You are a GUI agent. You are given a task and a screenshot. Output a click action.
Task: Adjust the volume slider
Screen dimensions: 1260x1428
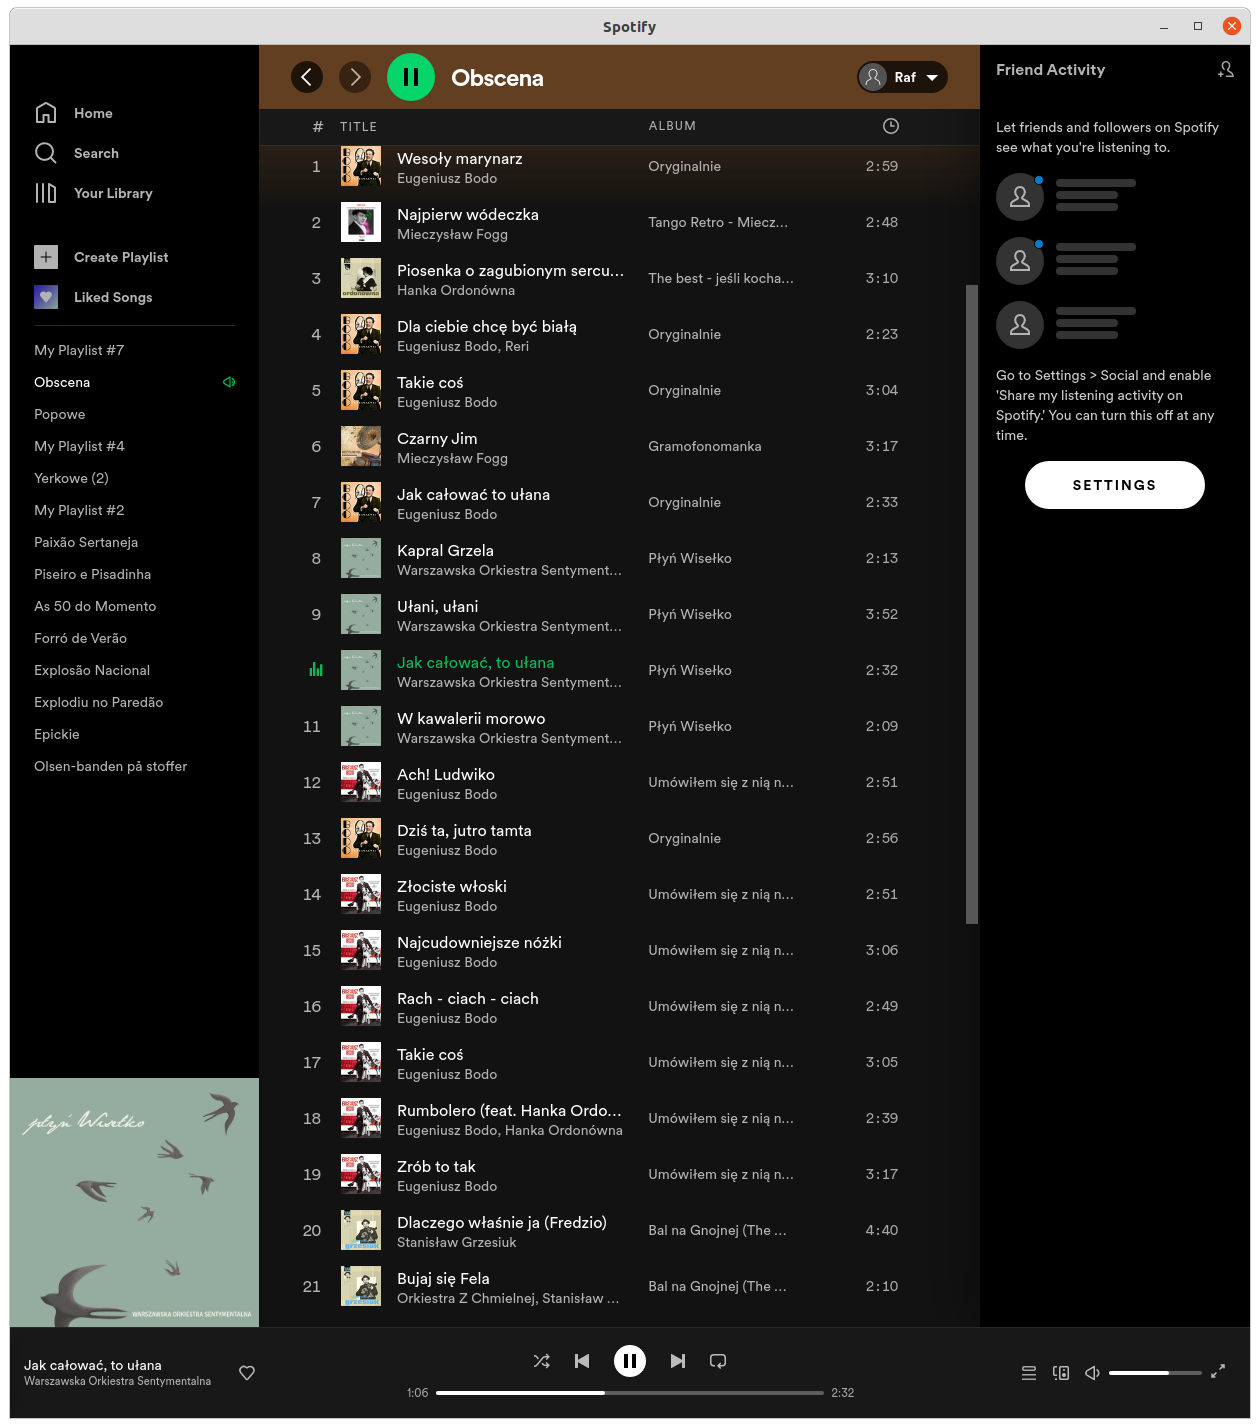pos(1154,1373)
